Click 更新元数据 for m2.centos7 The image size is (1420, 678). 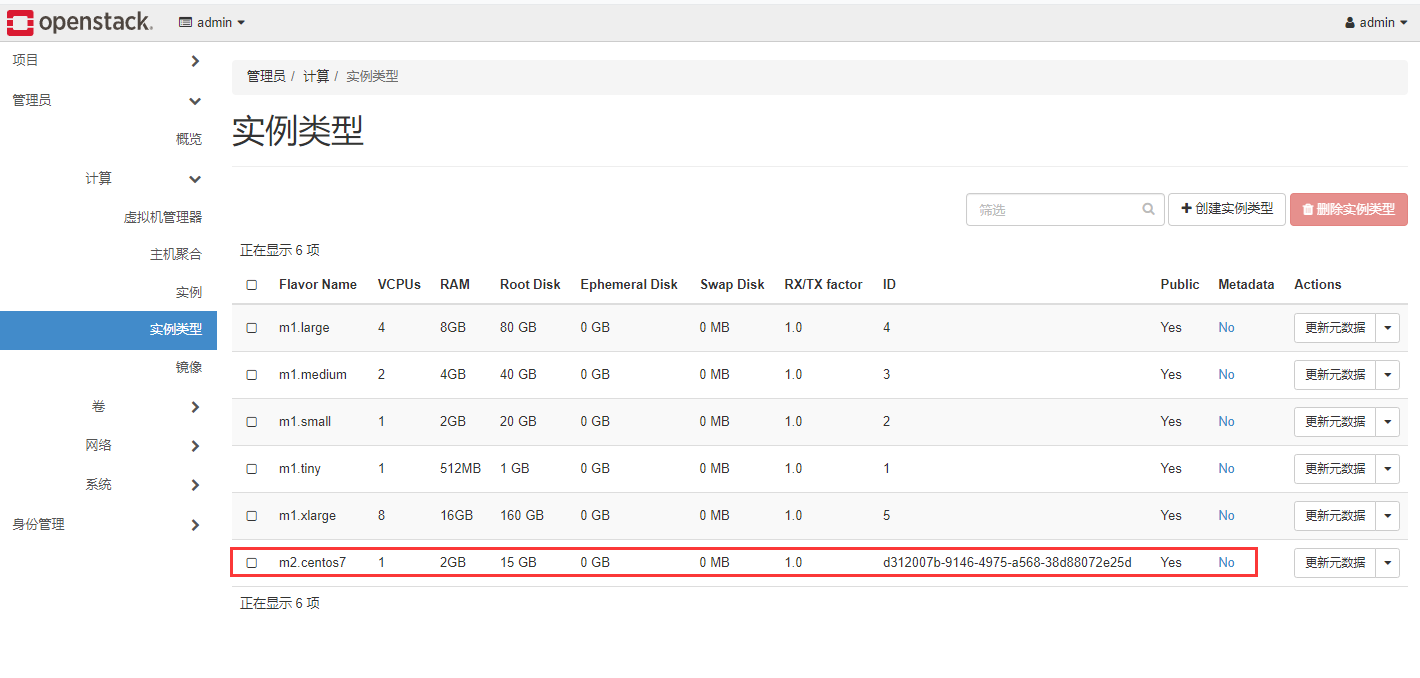1335,563
